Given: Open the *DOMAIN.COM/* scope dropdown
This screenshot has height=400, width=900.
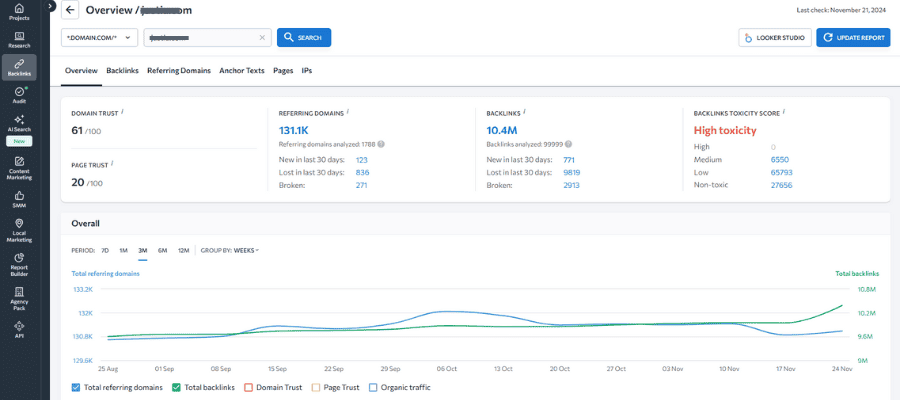Looking at the screenshot, I should click(x=99, y=37).
